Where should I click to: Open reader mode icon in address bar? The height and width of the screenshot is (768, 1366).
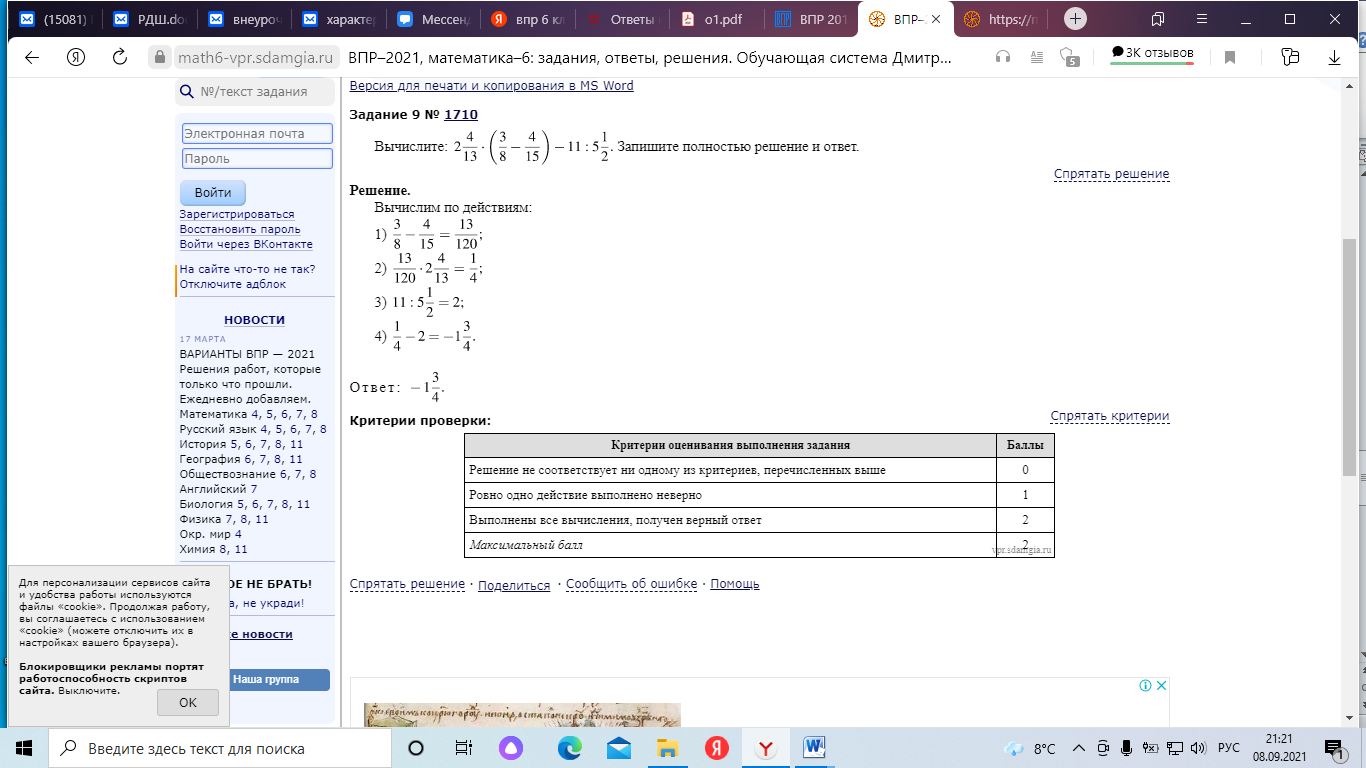coord(1038,57)
